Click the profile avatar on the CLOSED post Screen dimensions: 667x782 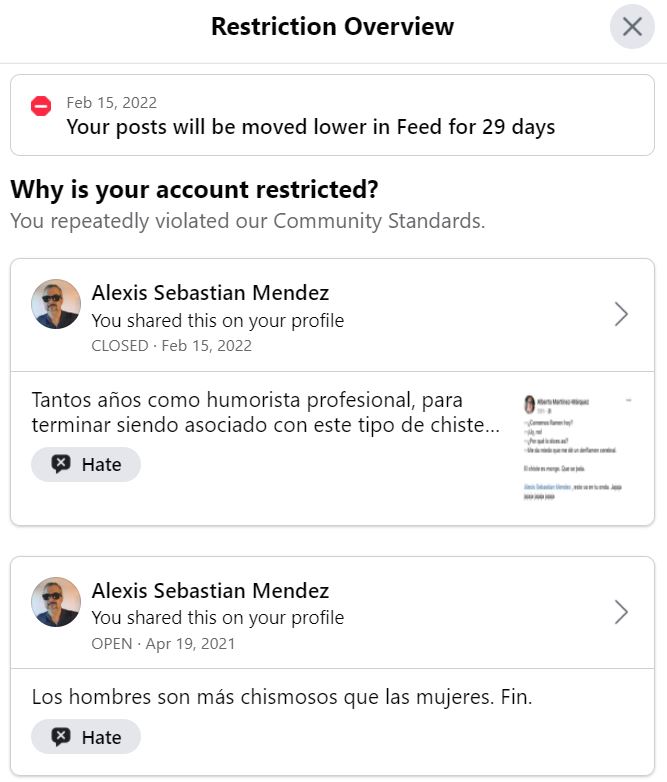pos(56,304)
